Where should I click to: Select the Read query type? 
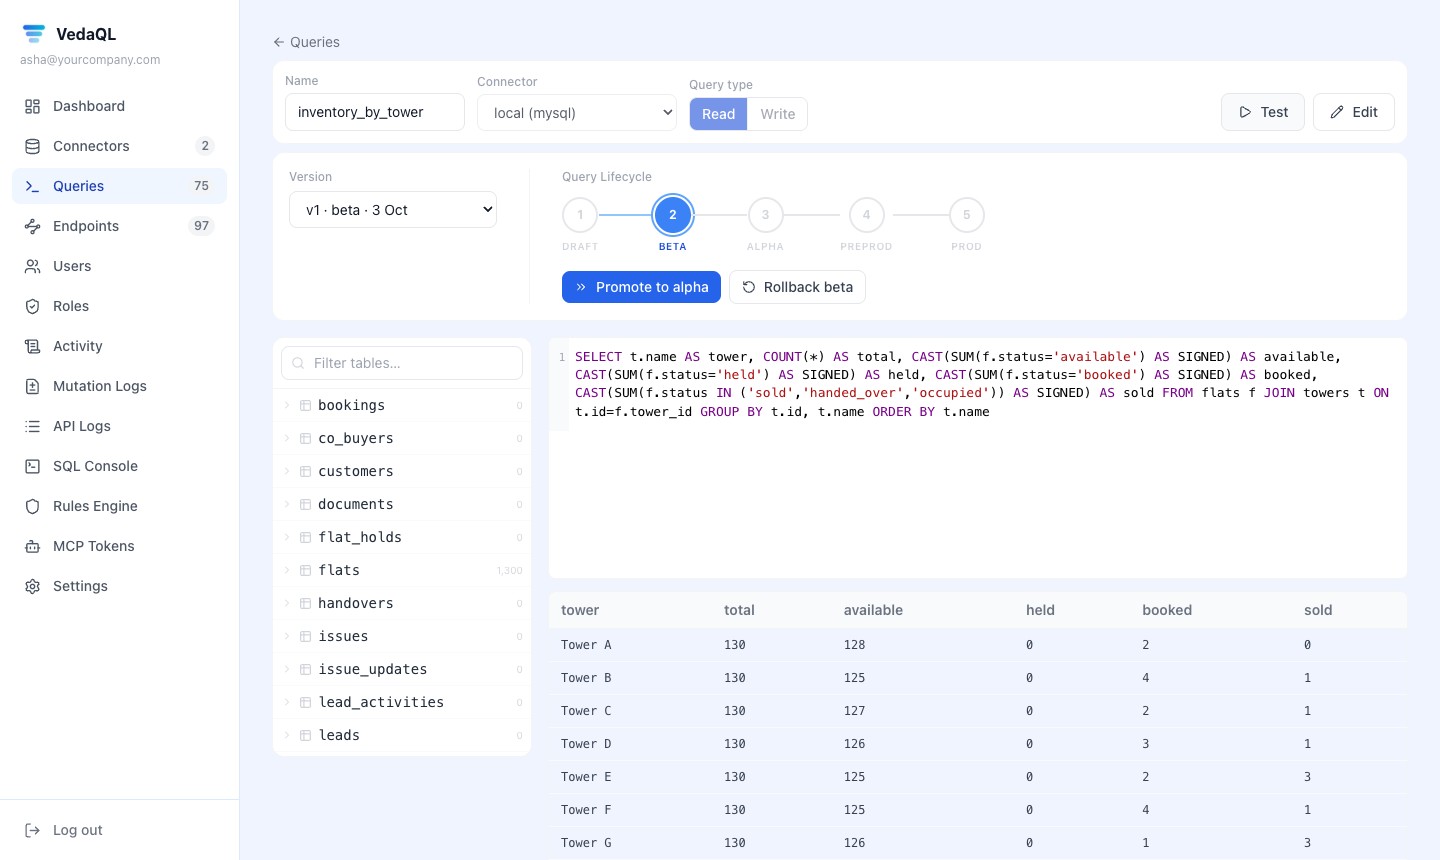pos(718,114)
